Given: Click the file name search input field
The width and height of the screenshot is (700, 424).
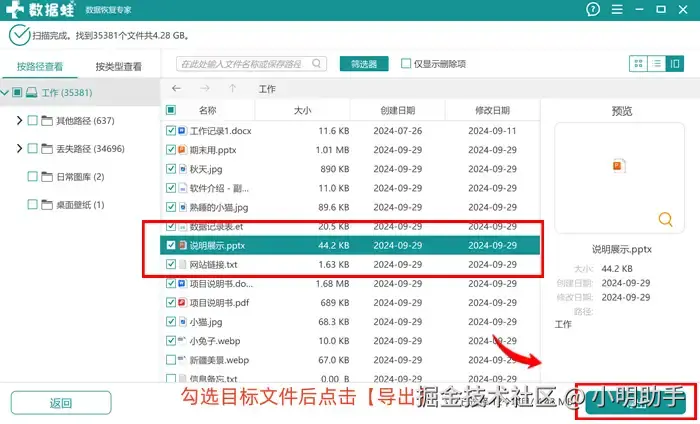Looking at the screenshot, I should click(x=251, y=64).
